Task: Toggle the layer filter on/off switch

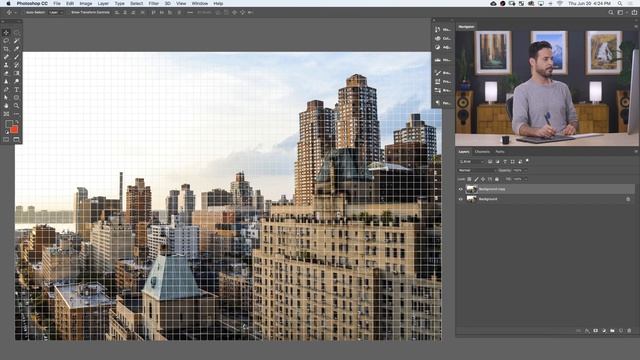Action: [x=527, y=161]
